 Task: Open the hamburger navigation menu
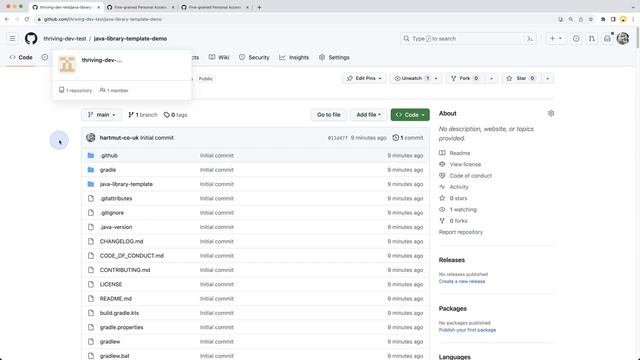click(12, 38)
